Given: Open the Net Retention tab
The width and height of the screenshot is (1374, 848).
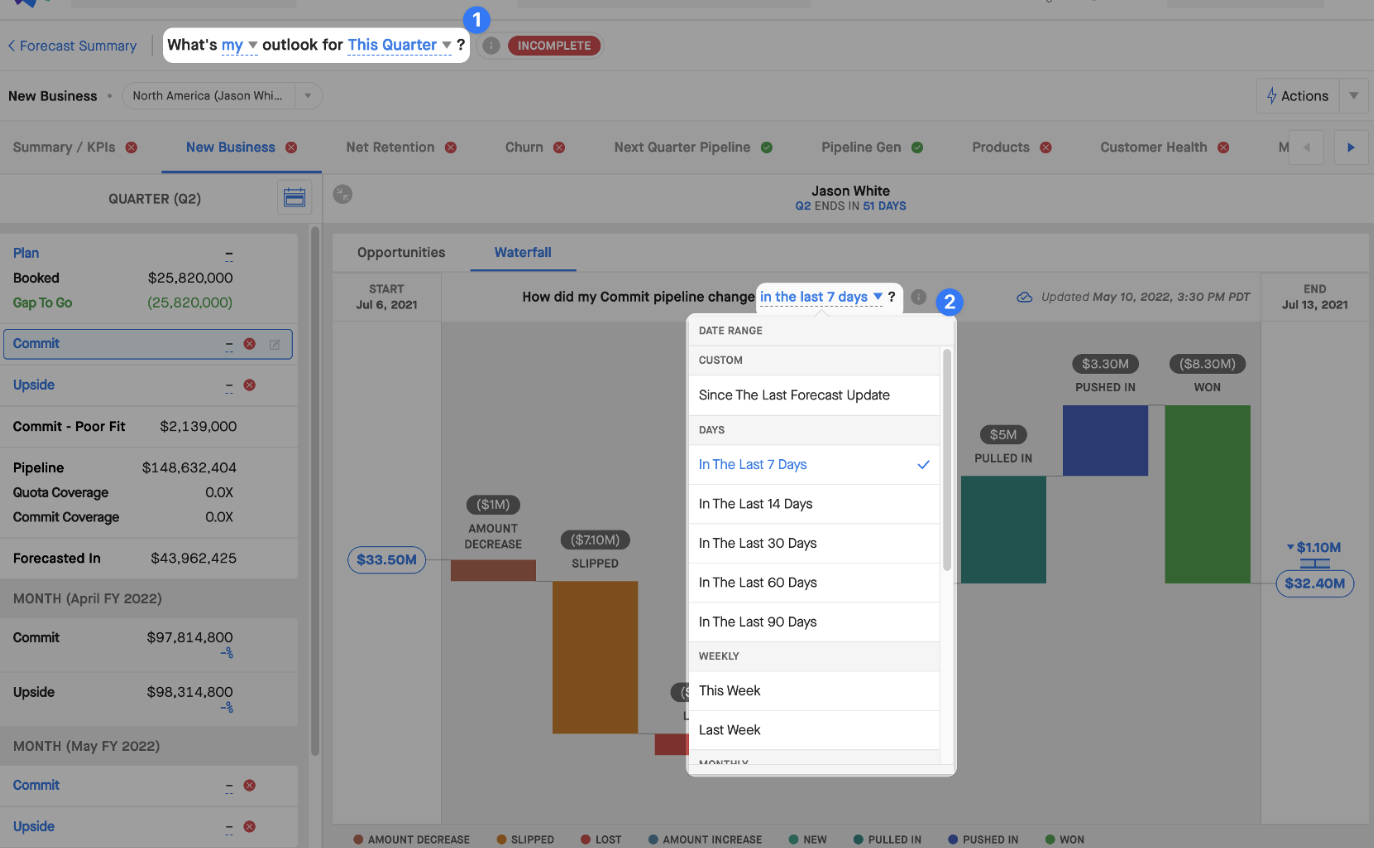Looking at the screenshot, I should (401, 147).
